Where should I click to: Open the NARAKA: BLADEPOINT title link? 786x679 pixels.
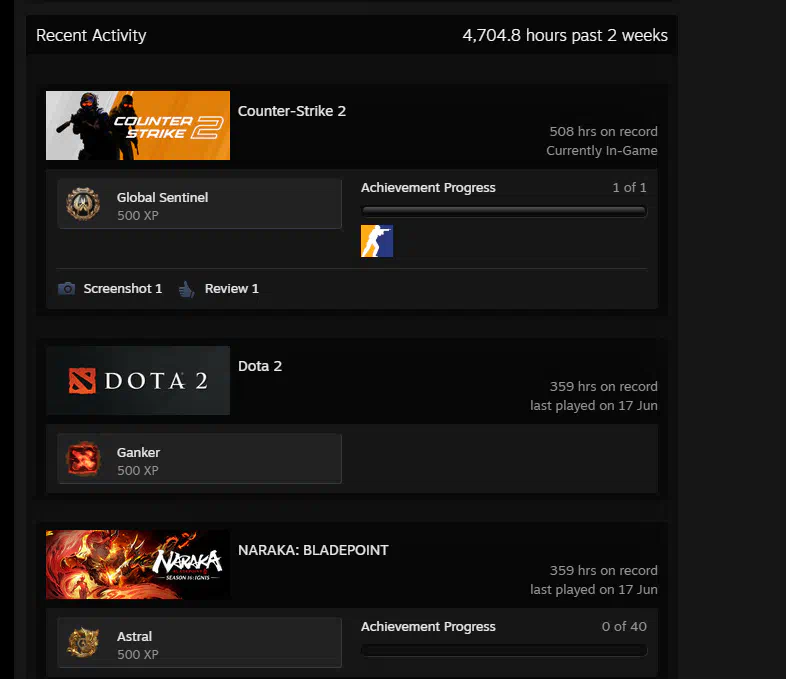coord(313,550)
